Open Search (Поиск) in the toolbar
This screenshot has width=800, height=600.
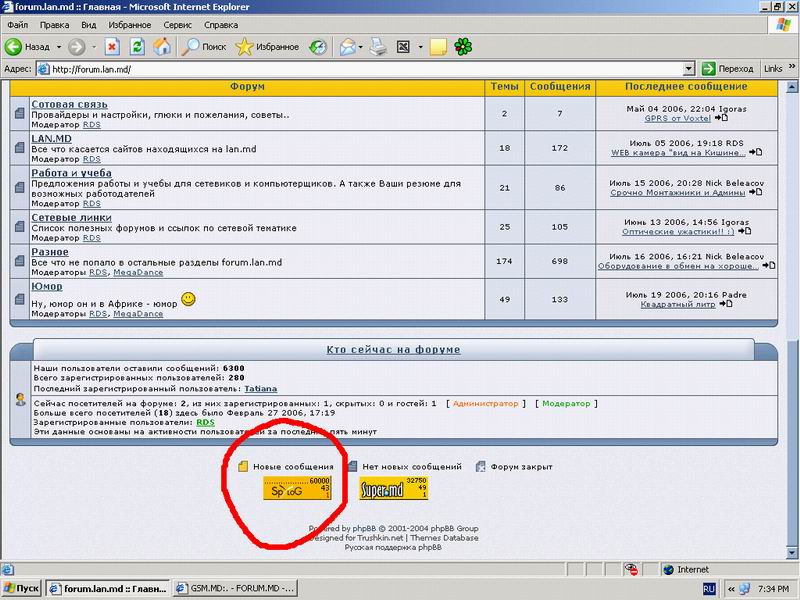[x=203, y=46]
